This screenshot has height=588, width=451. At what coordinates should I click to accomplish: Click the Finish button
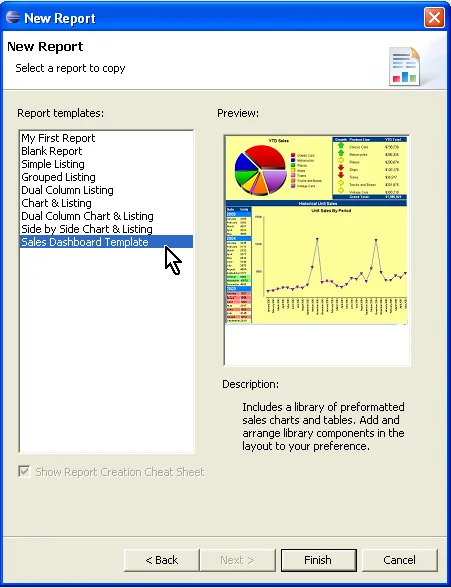(318, 560)
